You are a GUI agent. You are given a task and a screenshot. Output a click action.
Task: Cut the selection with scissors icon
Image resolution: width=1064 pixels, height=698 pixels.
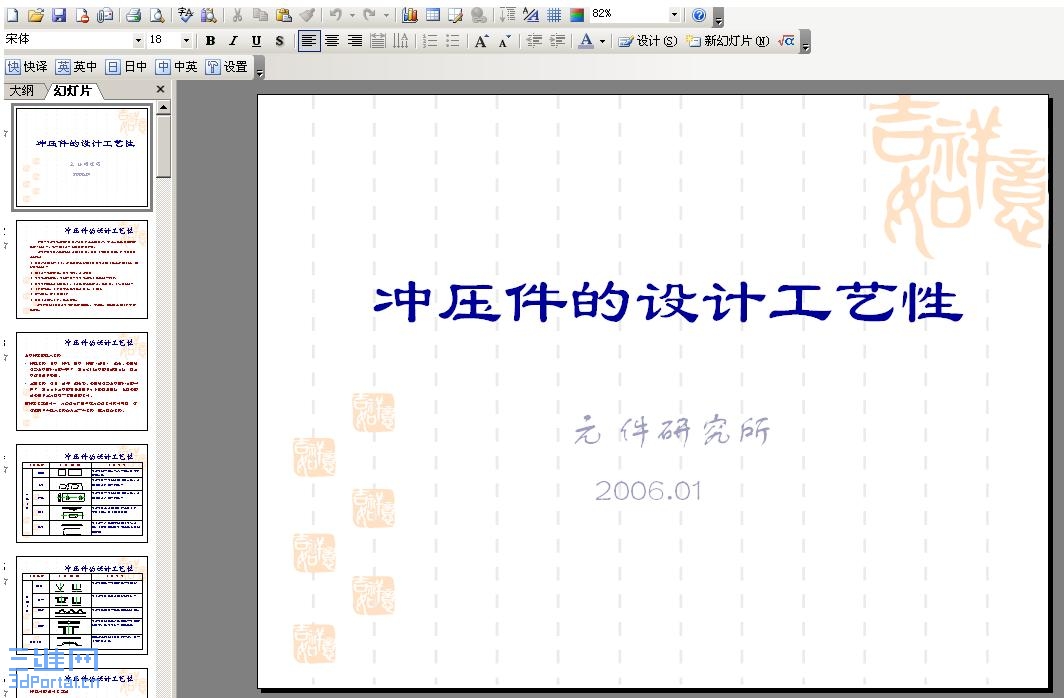[238, 14]
